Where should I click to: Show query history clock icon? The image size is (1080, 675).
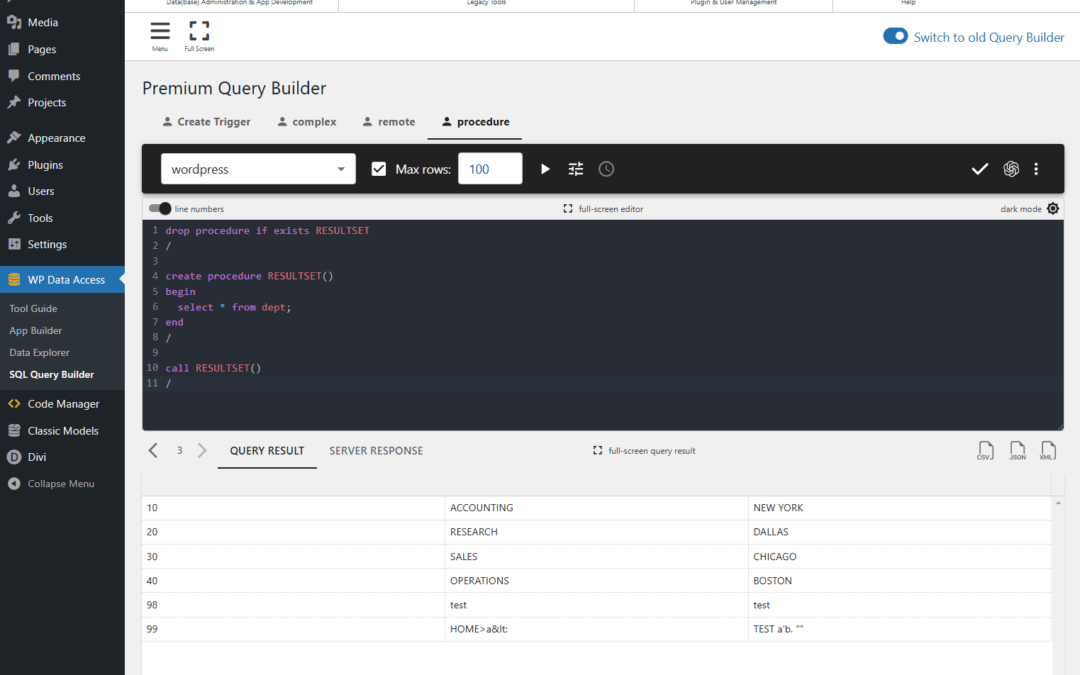pos(606,169)
